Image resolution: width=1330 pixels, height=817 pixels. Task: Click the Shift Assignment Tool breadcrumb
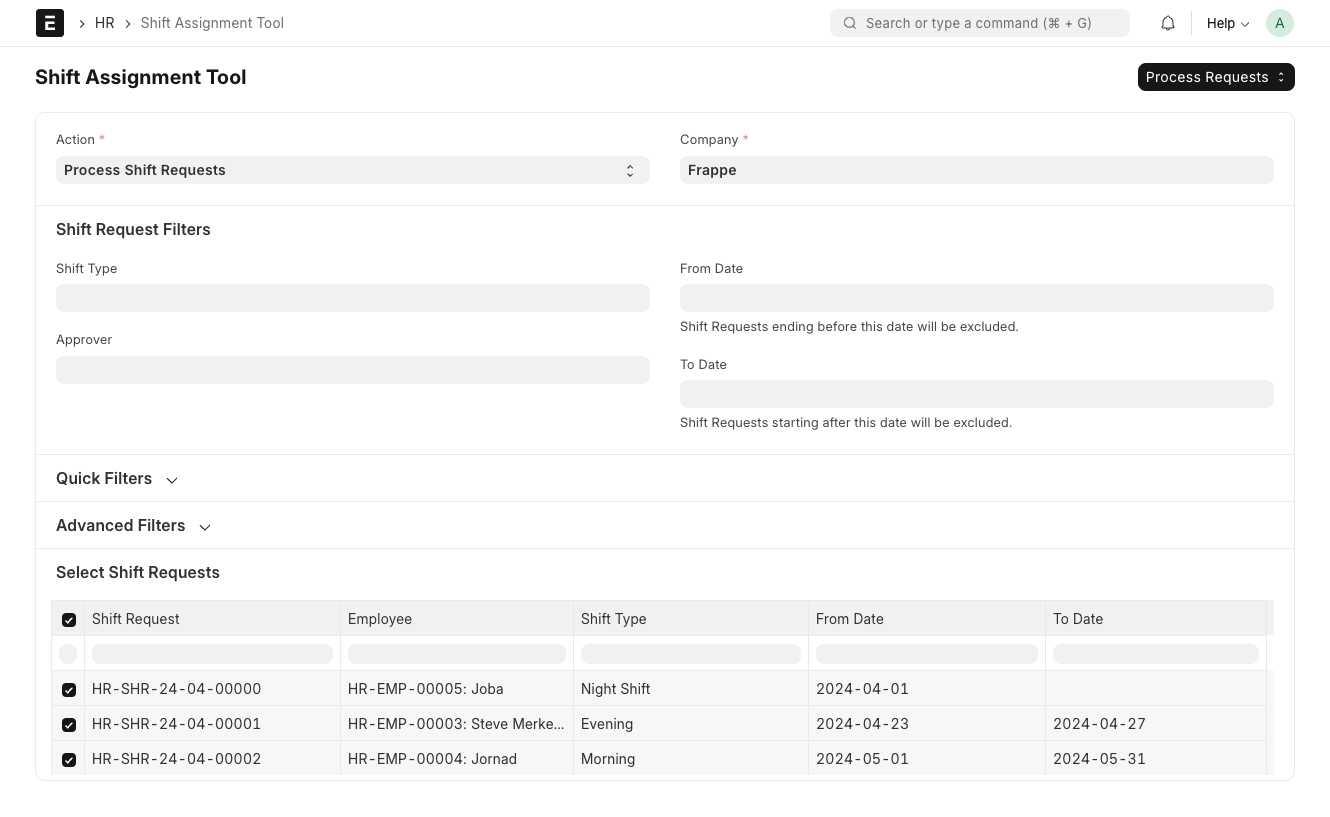tap(212, 23)
